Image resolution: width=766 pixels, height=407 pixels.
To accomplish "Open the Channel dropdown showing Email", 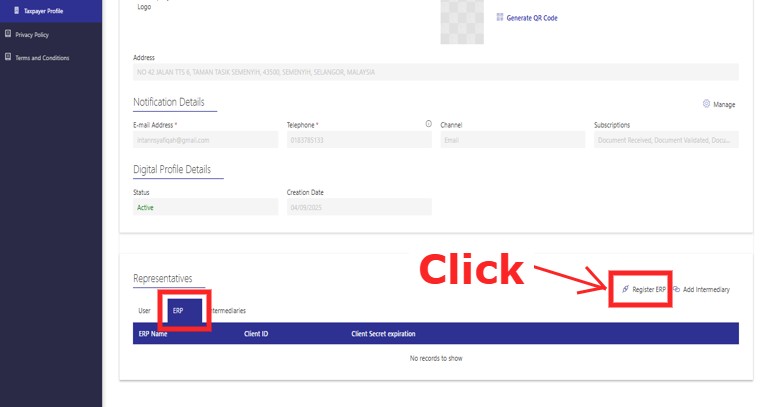I will [x=512, y=141].
